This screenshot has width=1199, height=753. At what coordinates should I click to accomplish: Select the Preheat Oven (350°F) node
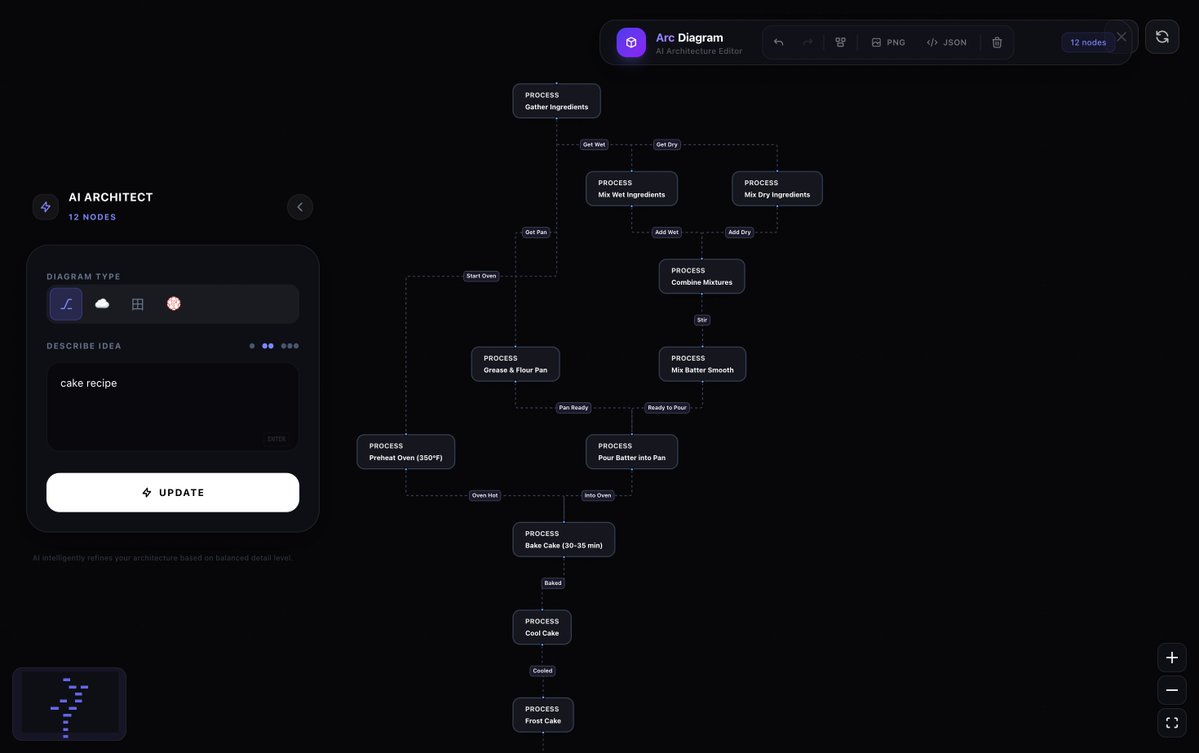[x=406, y=452]
